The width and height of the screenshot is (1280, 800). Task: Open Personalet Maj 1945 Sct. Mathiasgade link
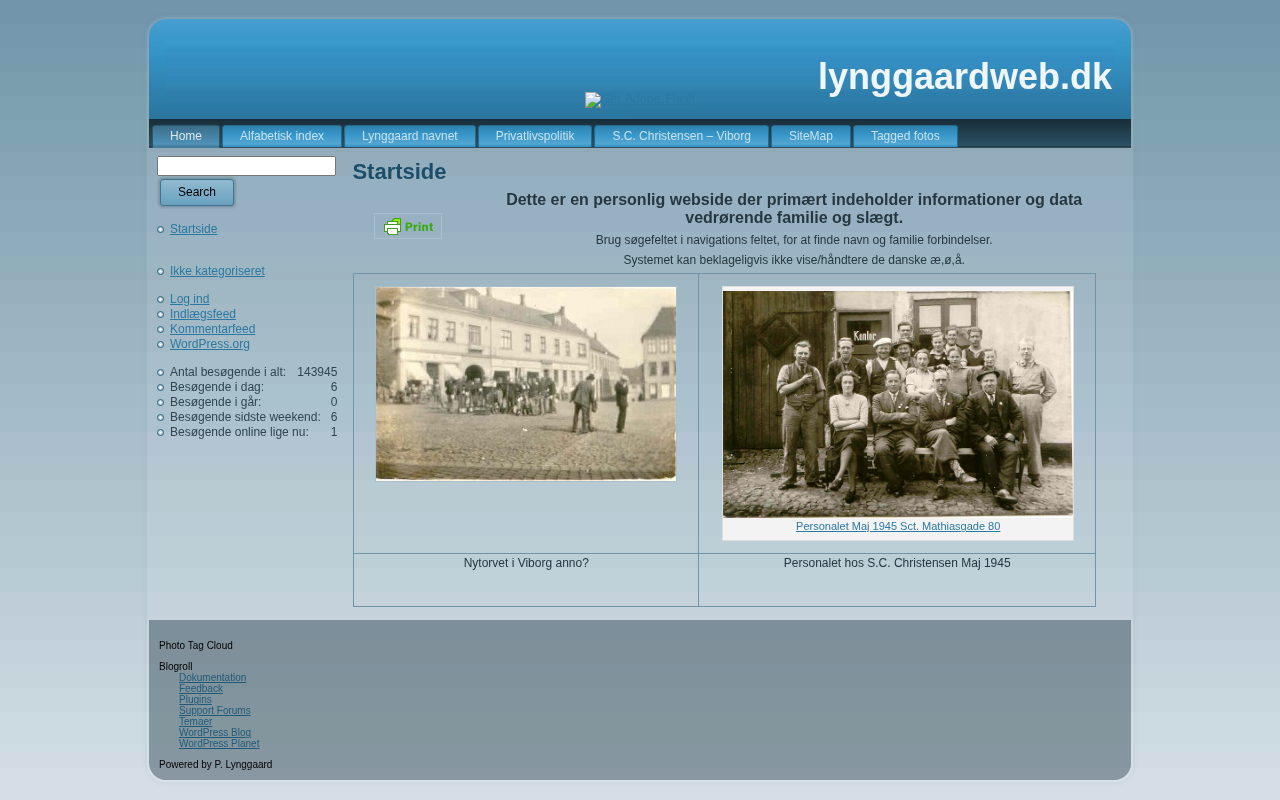coord(897,526)
